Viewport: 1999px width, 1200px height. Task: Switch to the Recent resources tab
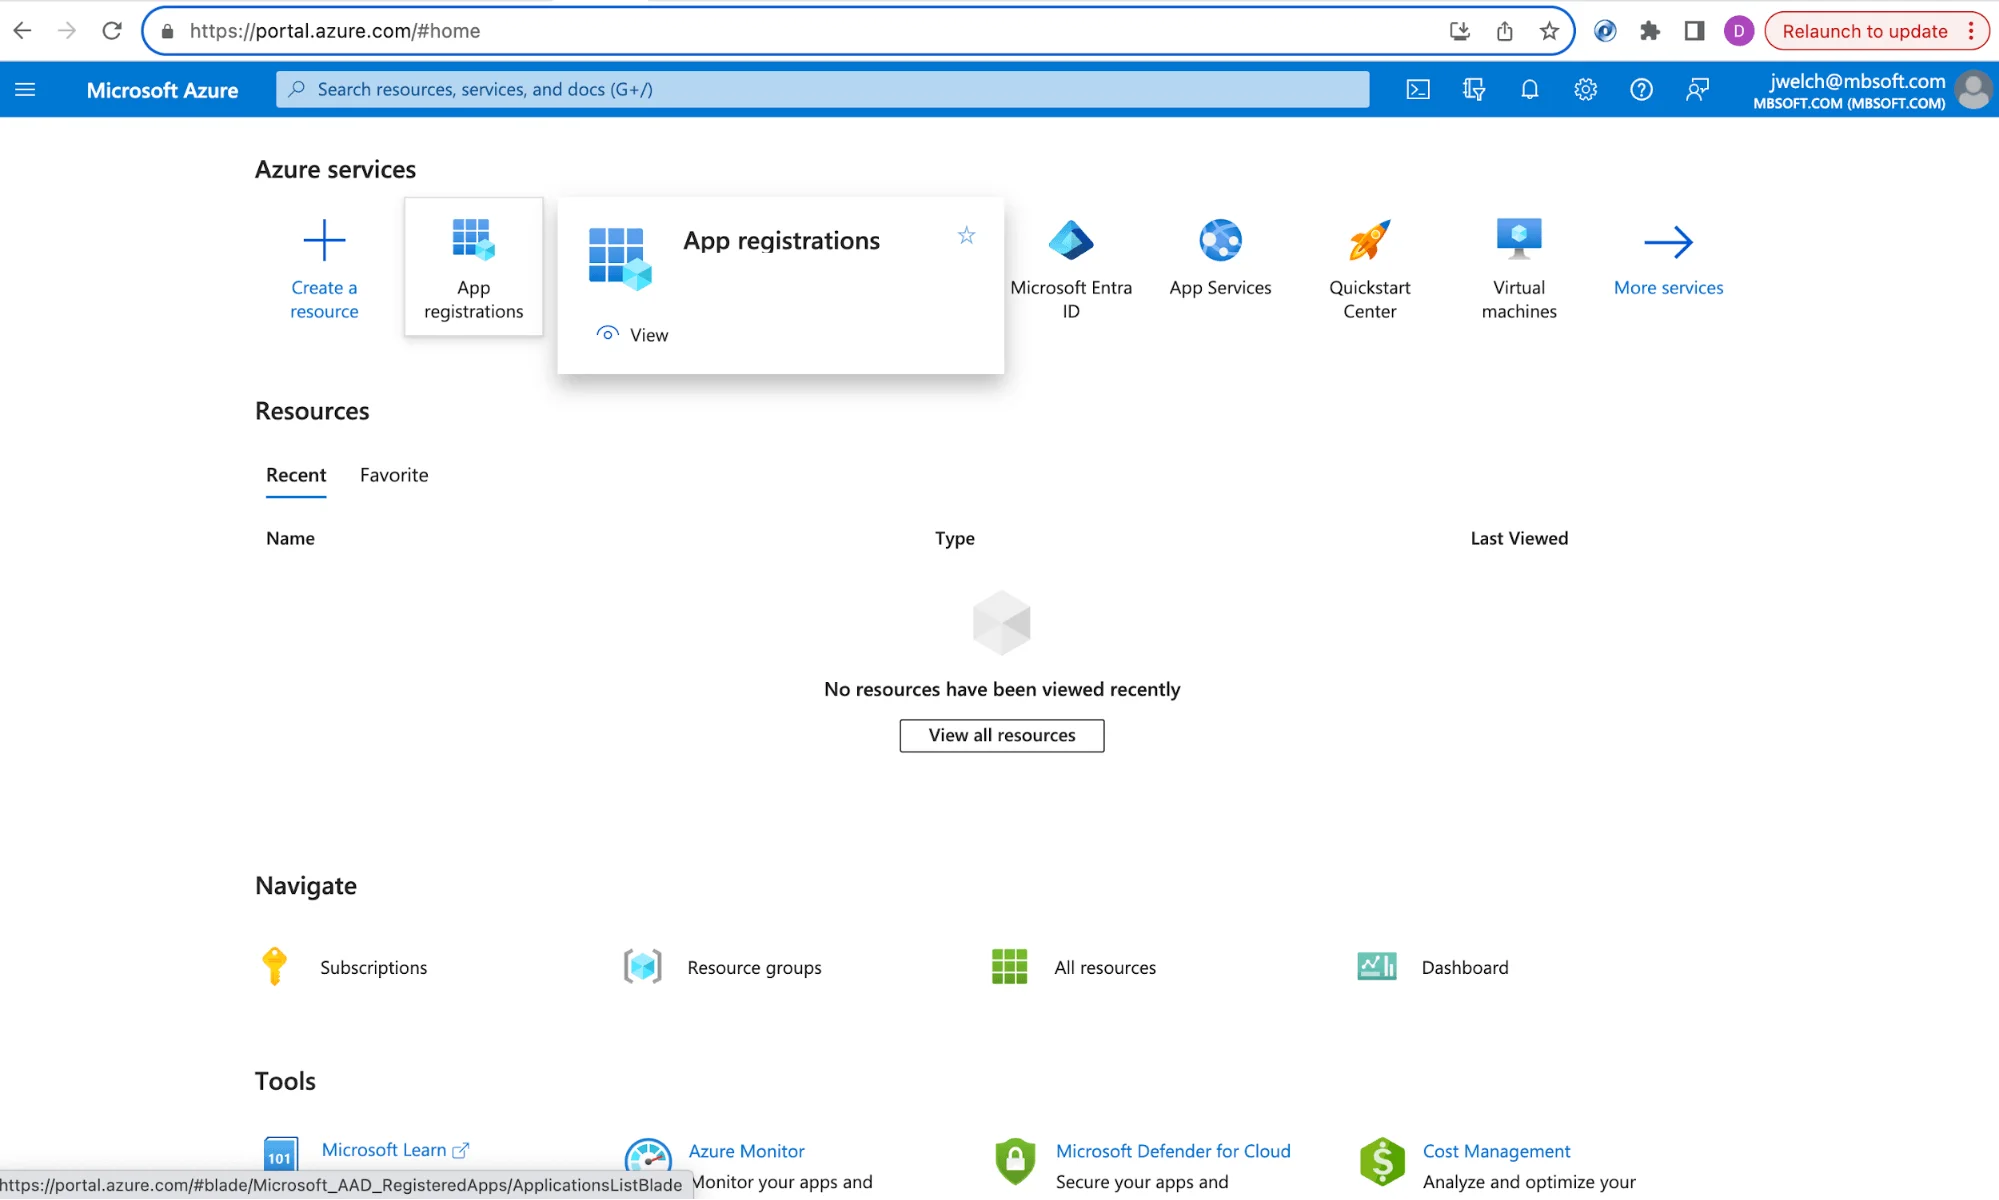coord(296,475)
